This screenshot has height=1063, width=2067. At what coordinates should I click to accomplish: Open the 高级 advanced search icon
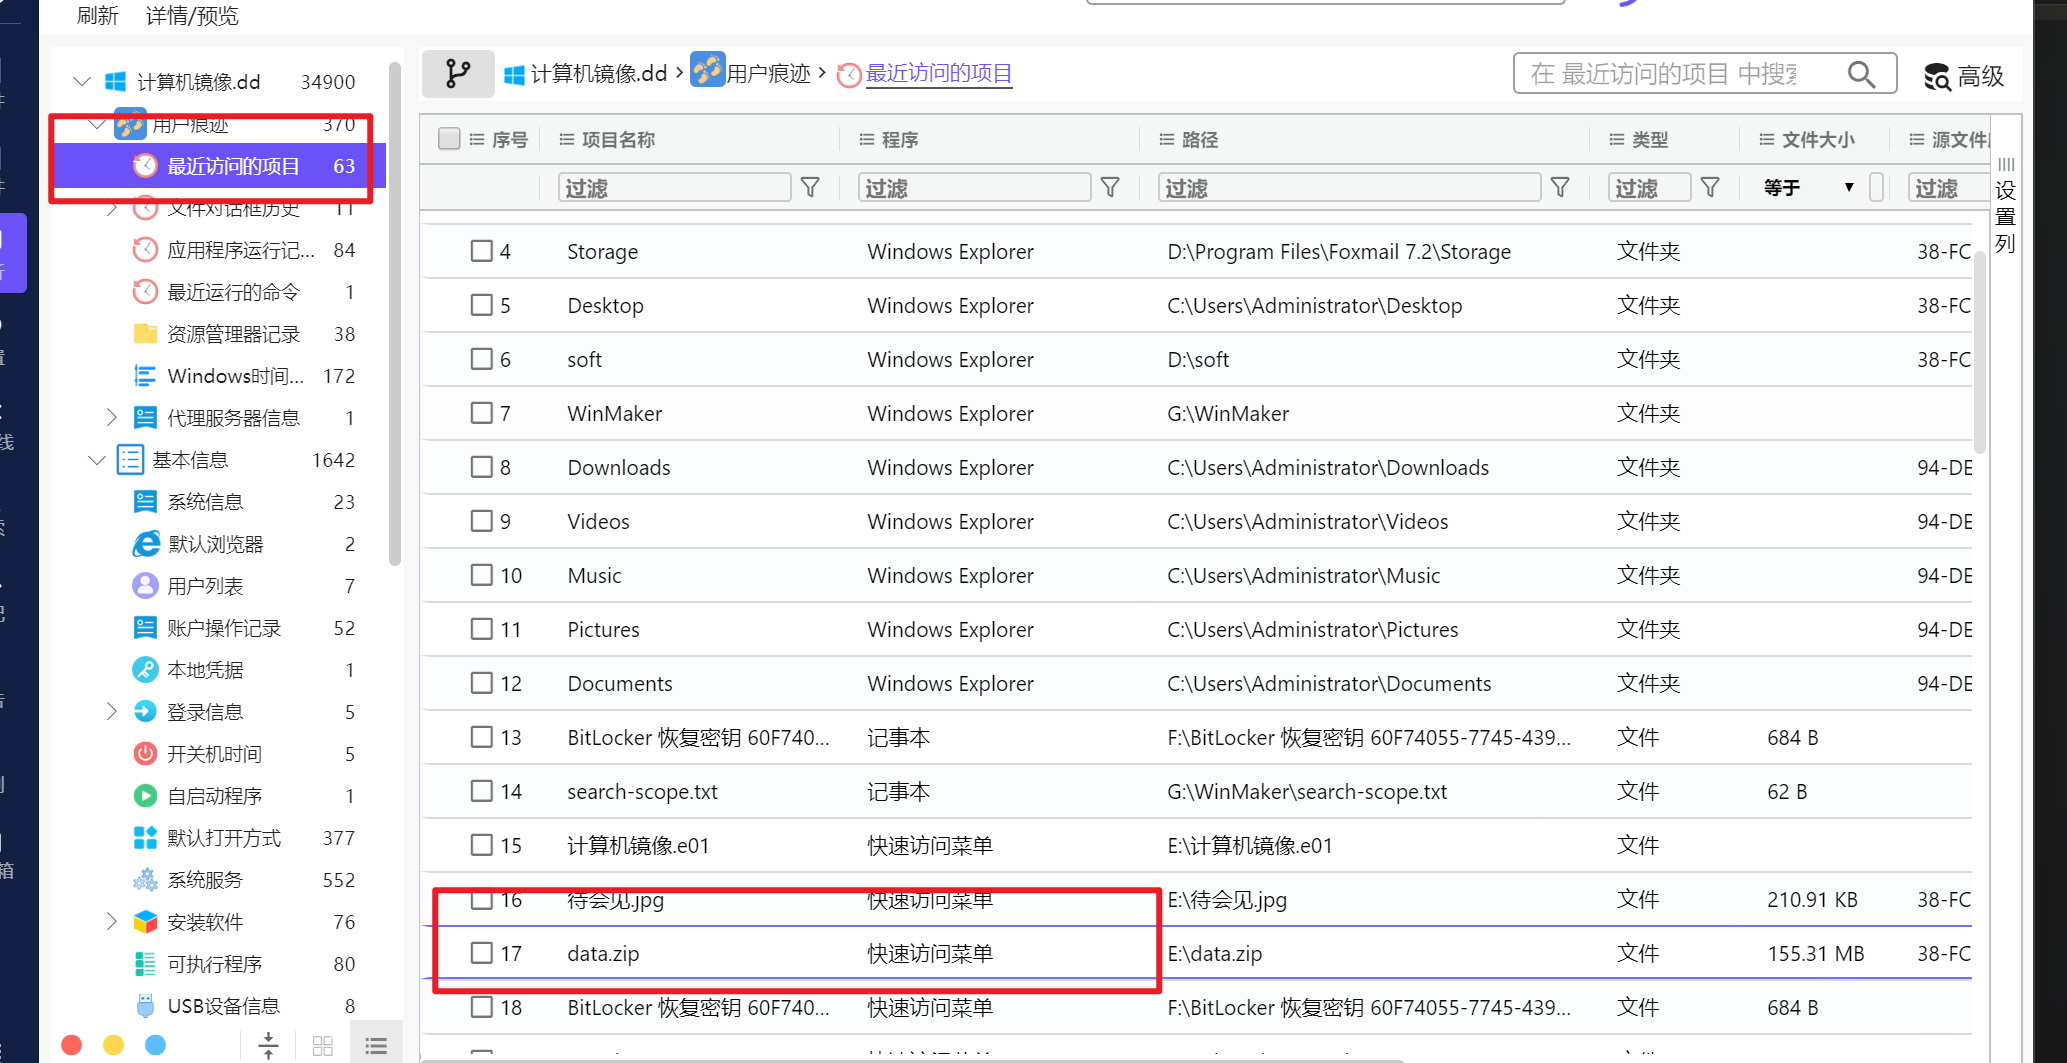(1937, 76)
